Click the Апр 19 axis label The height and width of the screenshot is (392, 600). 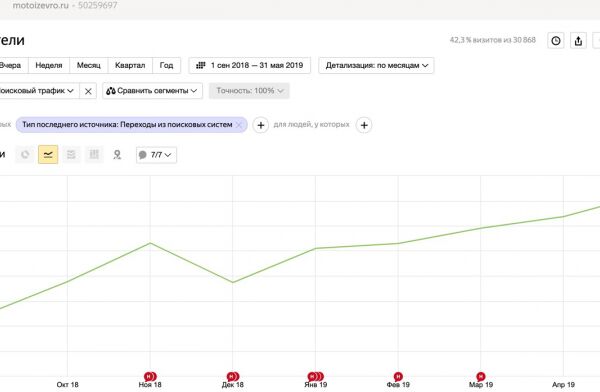pos(563,385)
